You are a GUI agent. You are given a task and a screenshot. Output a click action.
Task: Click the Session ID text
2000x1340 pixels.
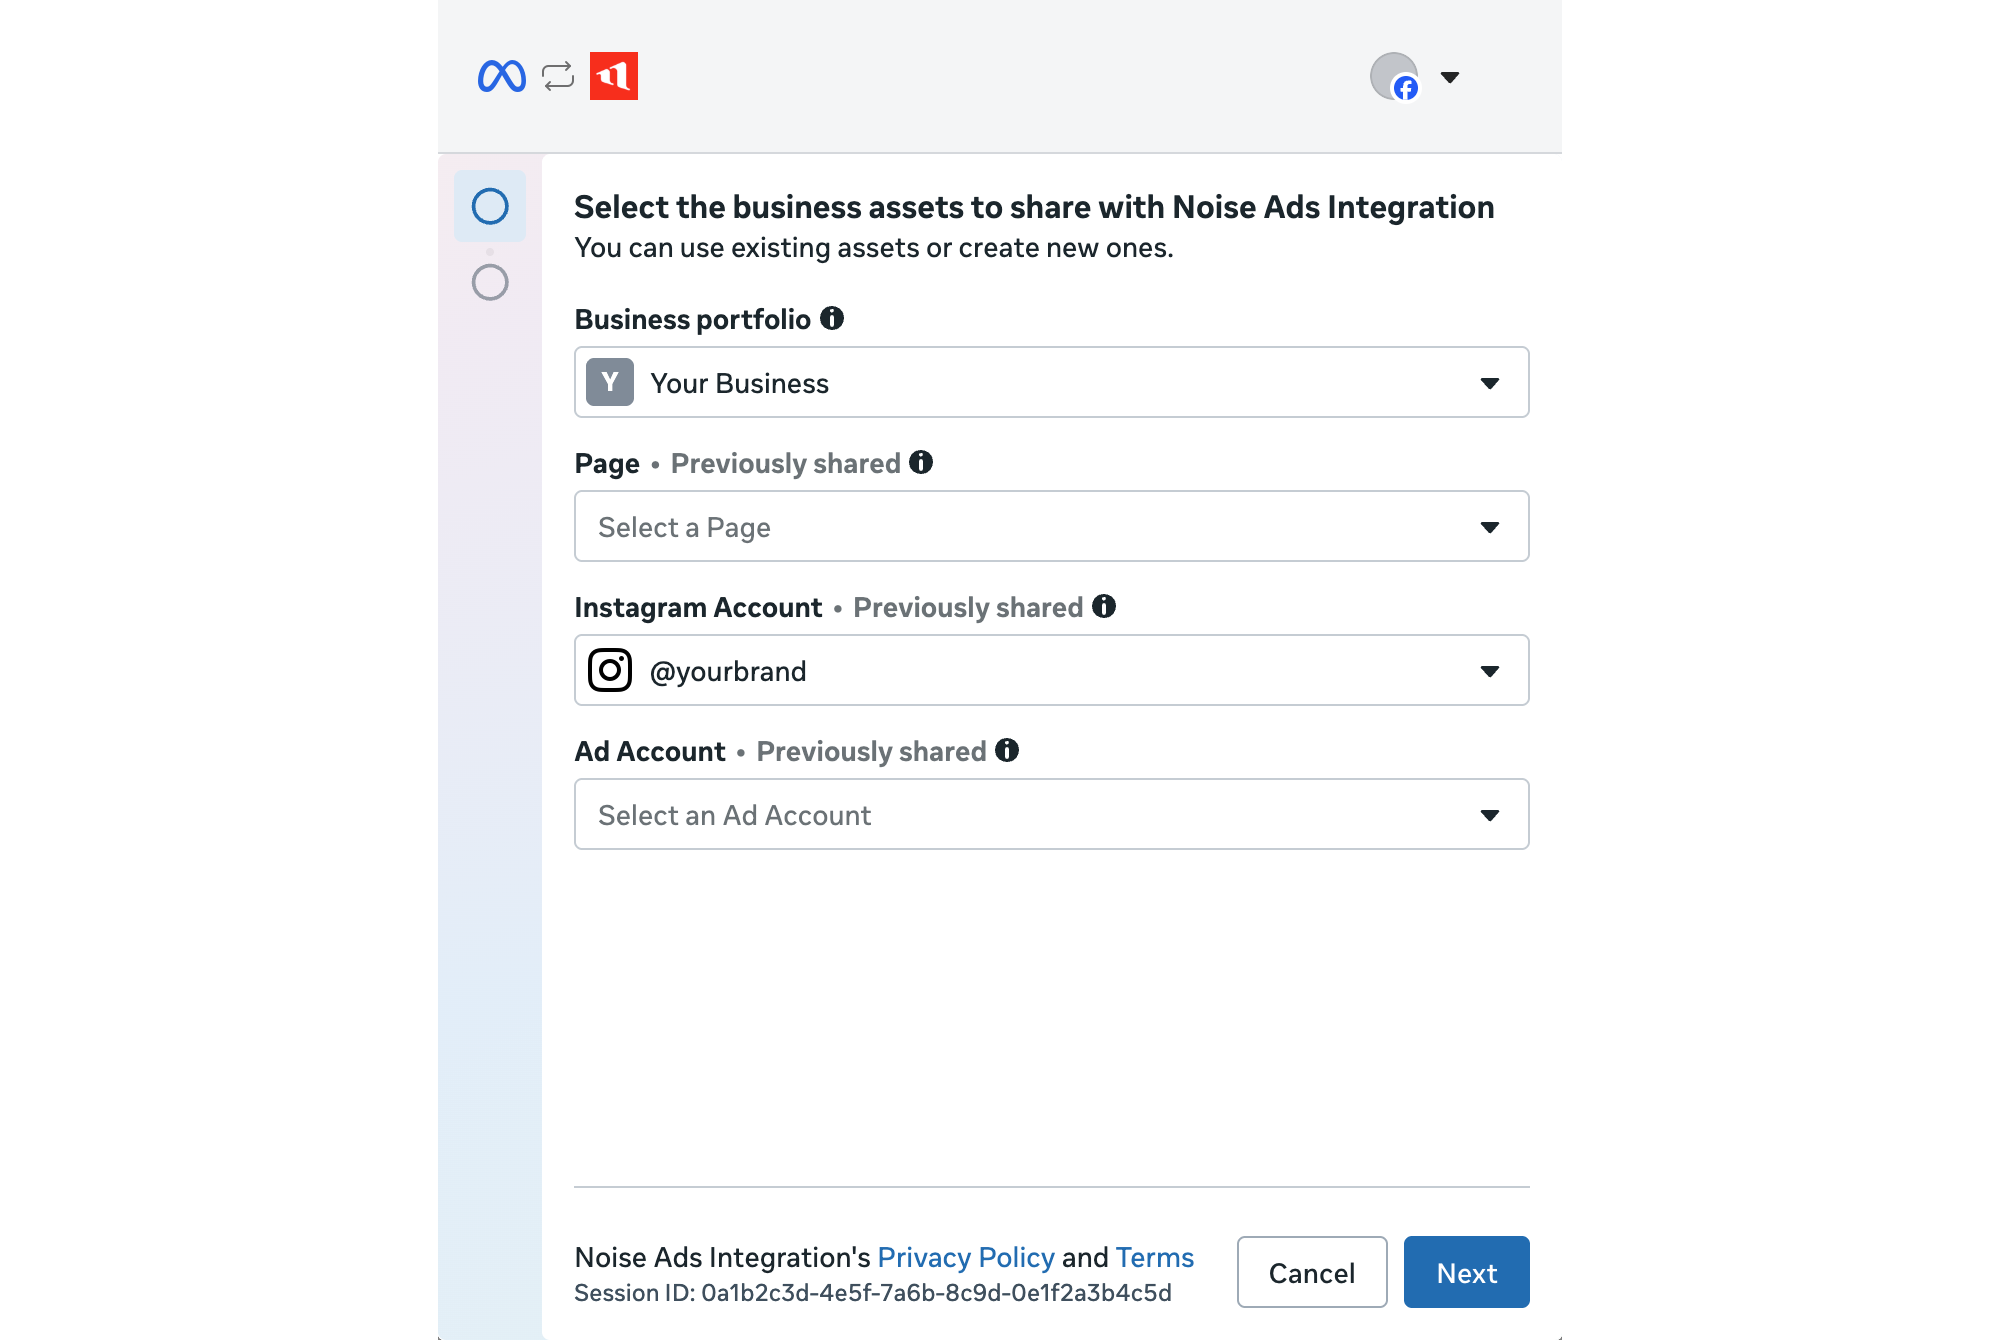[x=873, y=1293]
